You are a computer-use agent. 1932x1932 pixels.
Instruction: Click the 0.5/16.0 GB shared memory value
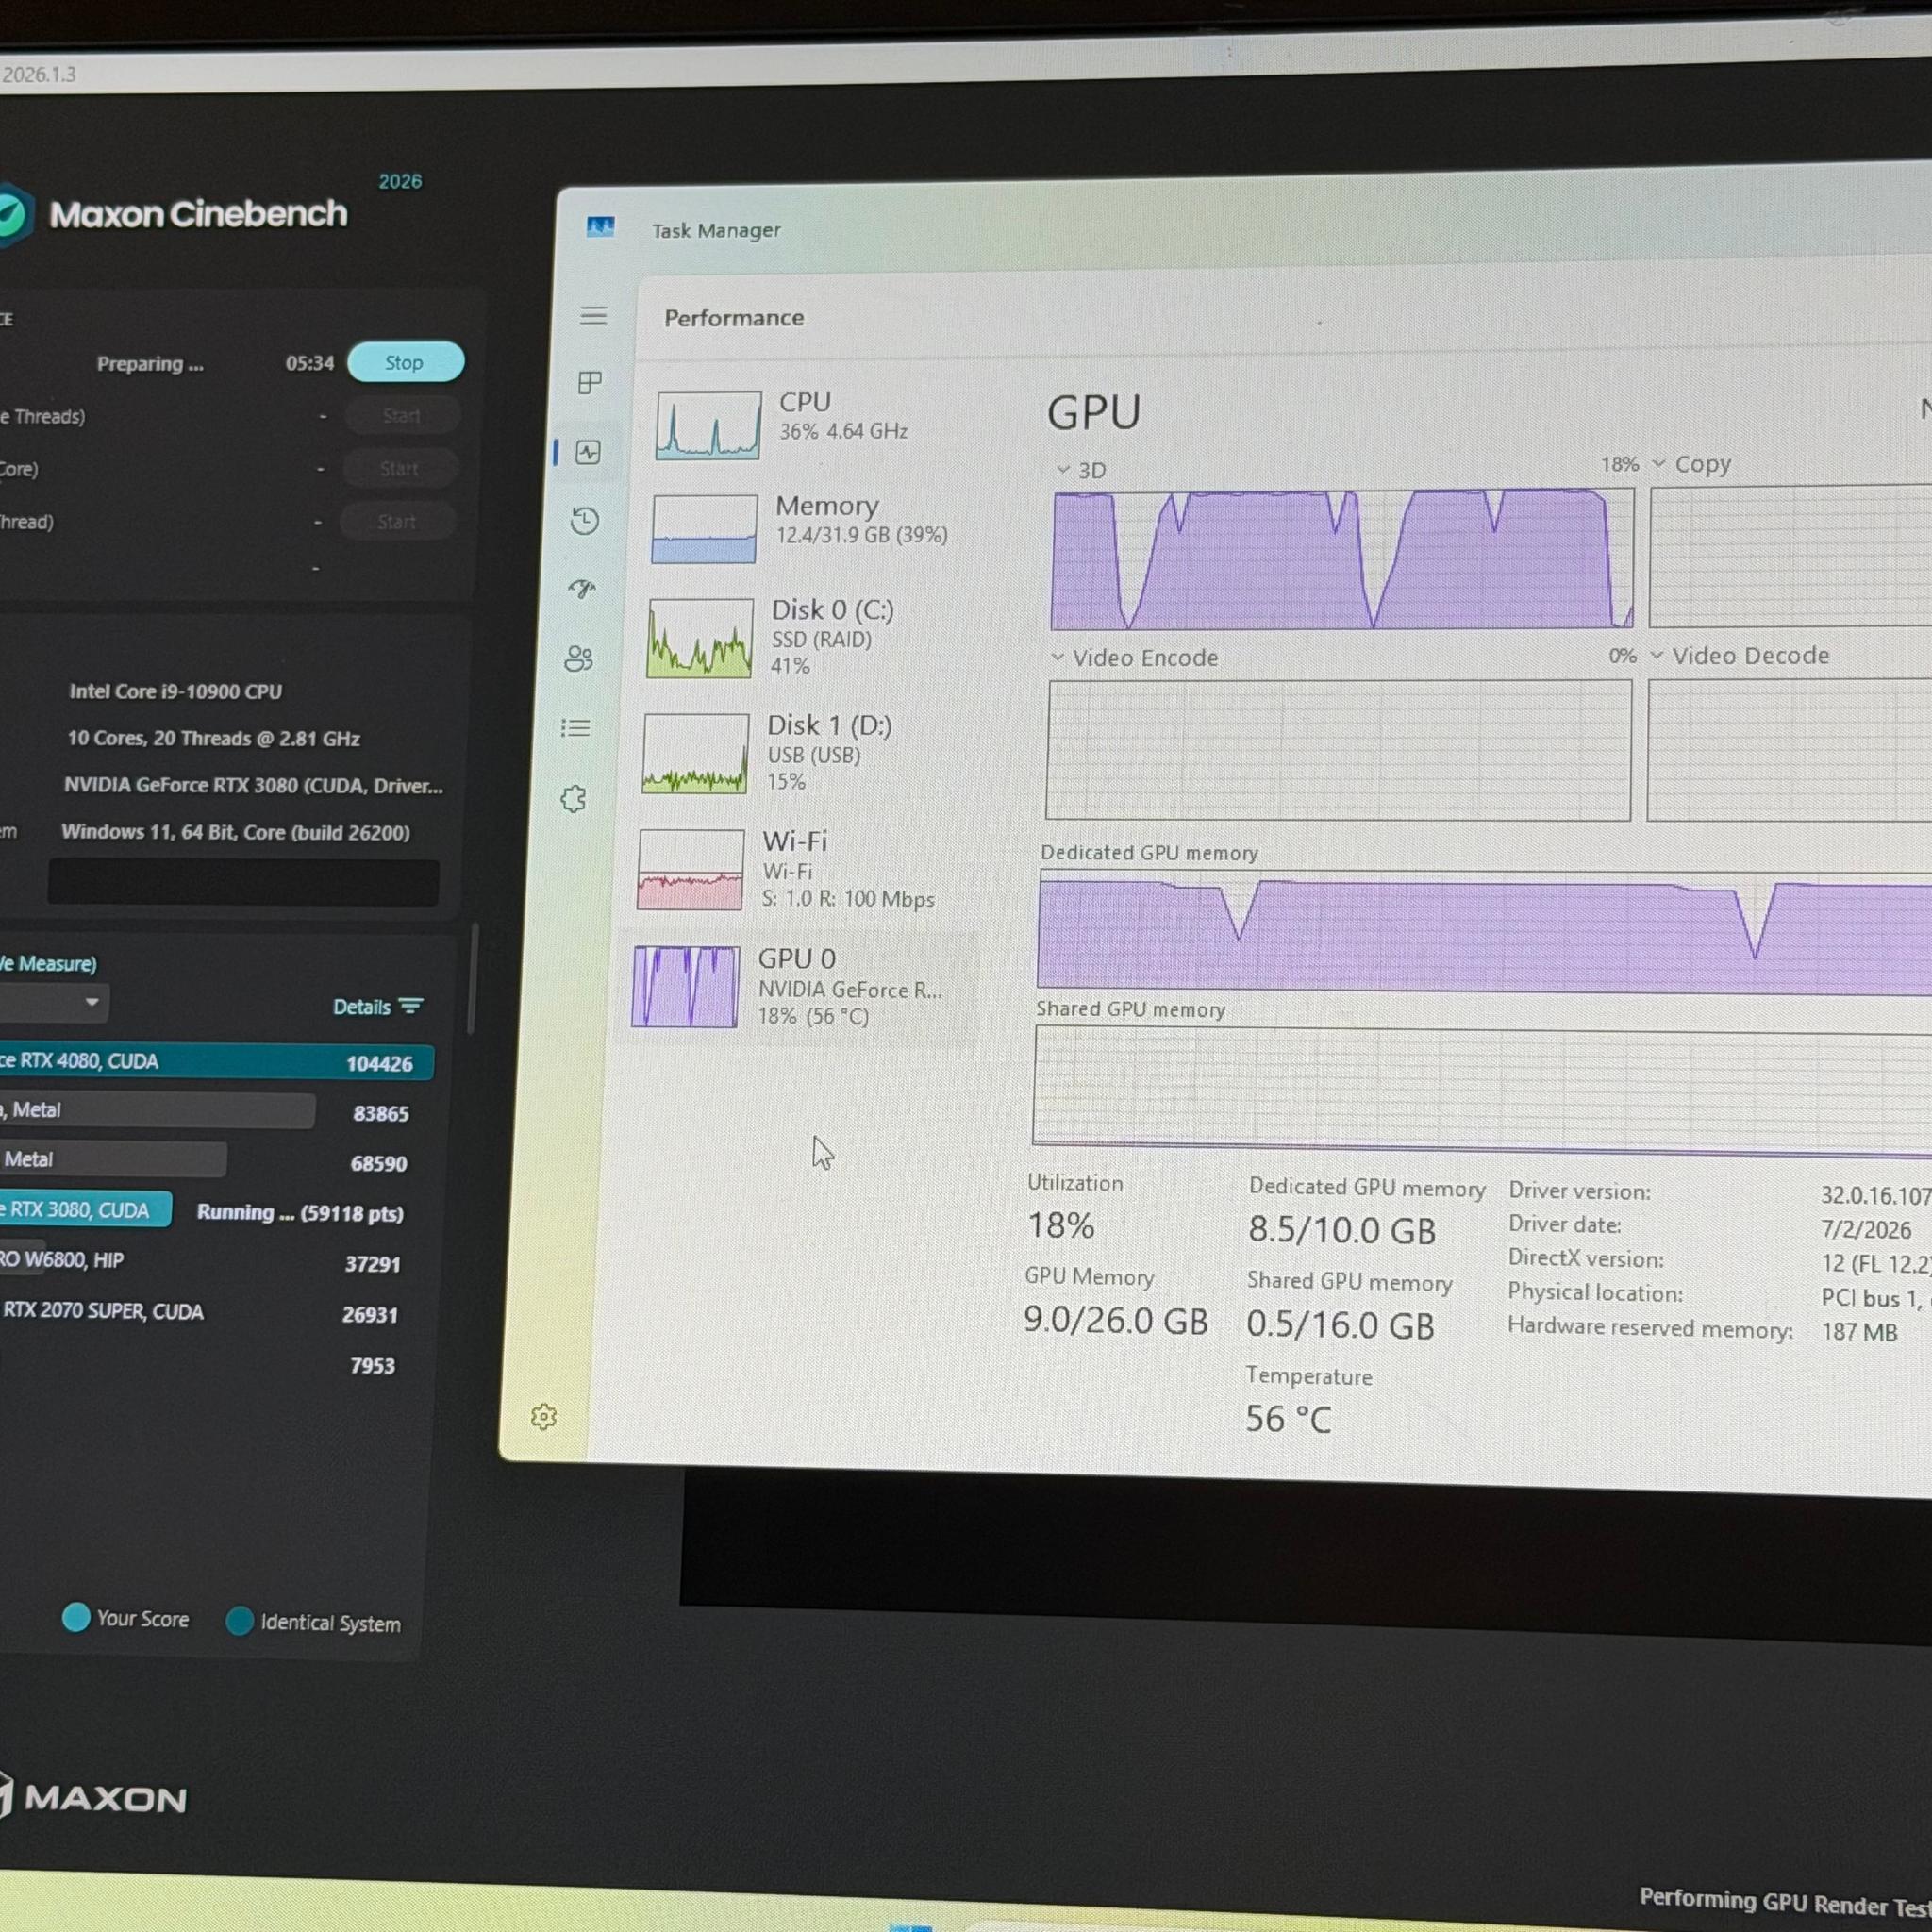click(x=1340, y=1325)
